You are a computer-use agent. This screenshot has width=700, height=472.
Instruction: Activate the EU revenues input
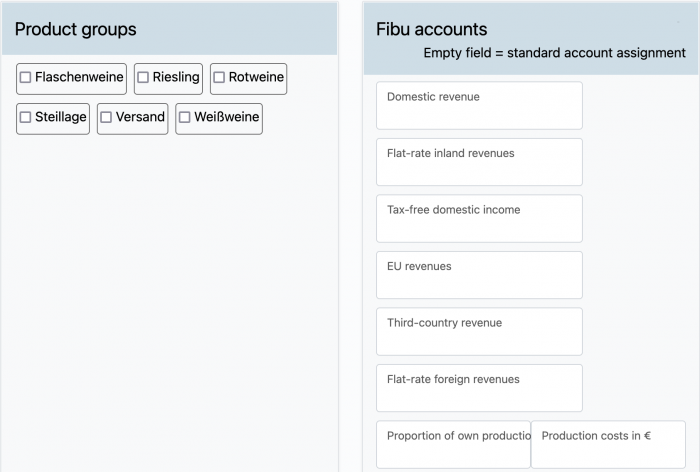479,275
